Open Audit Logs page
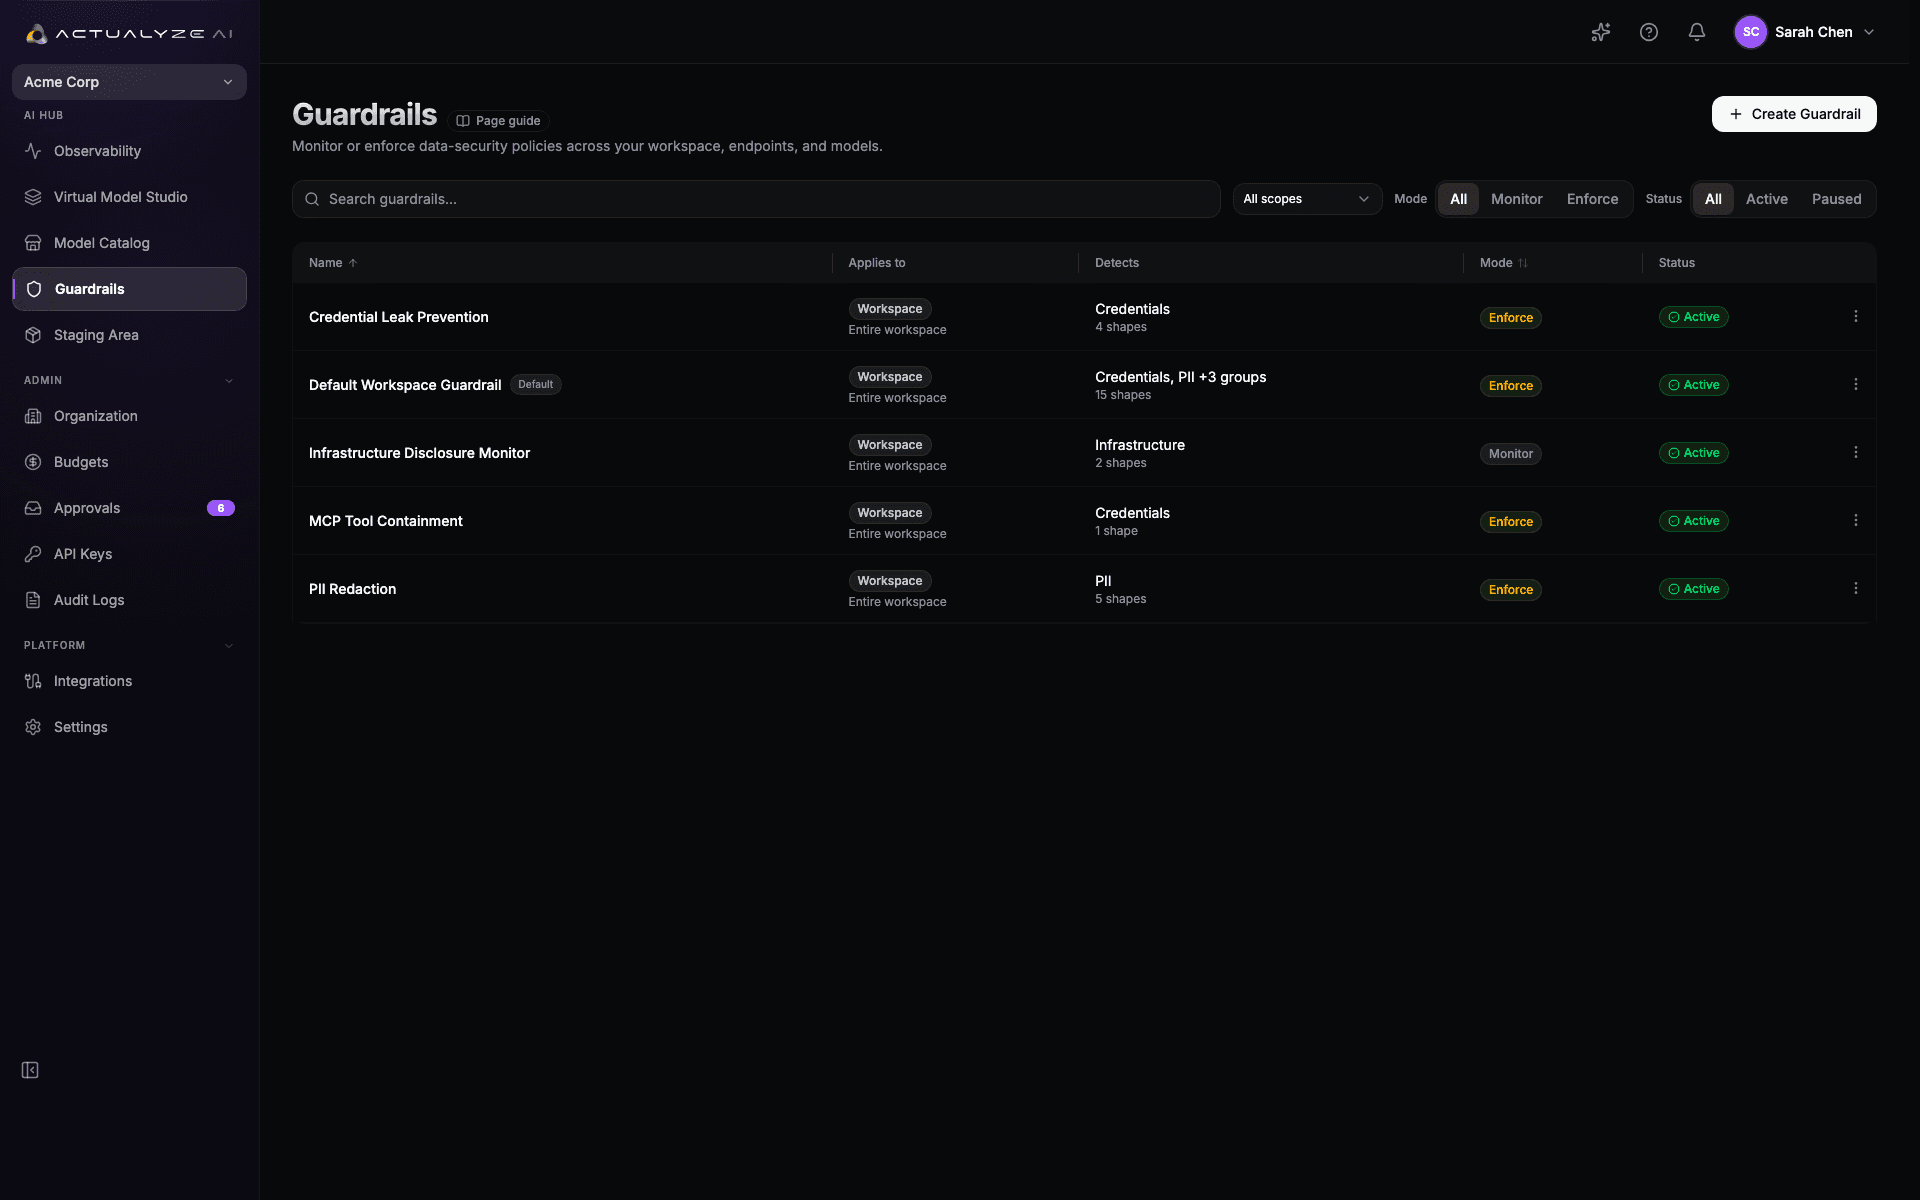 [x=129, y=600]
